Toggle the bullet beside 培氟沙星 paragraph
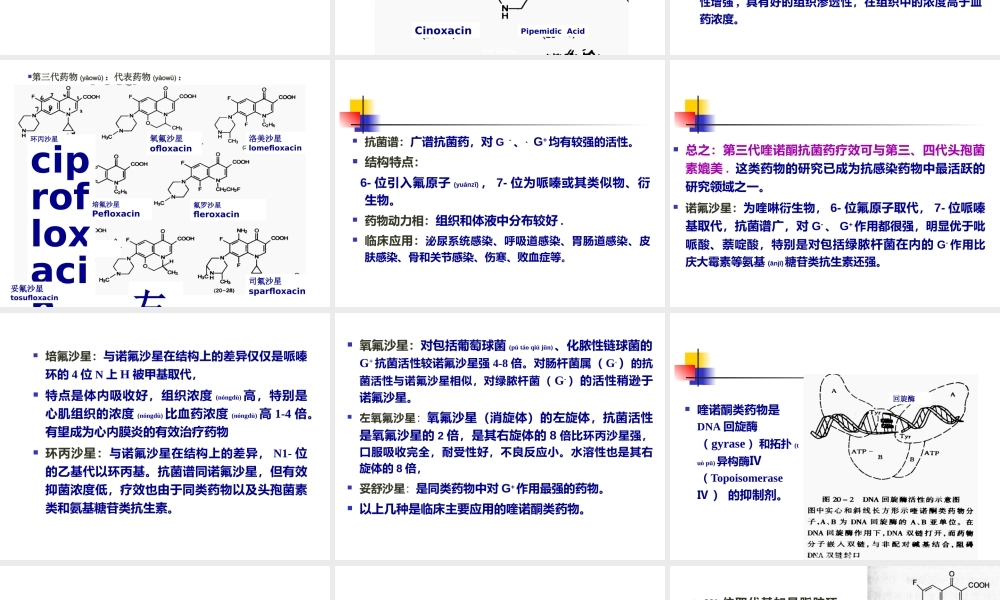The image size is (1000, 600). click(x=34, y=356)
